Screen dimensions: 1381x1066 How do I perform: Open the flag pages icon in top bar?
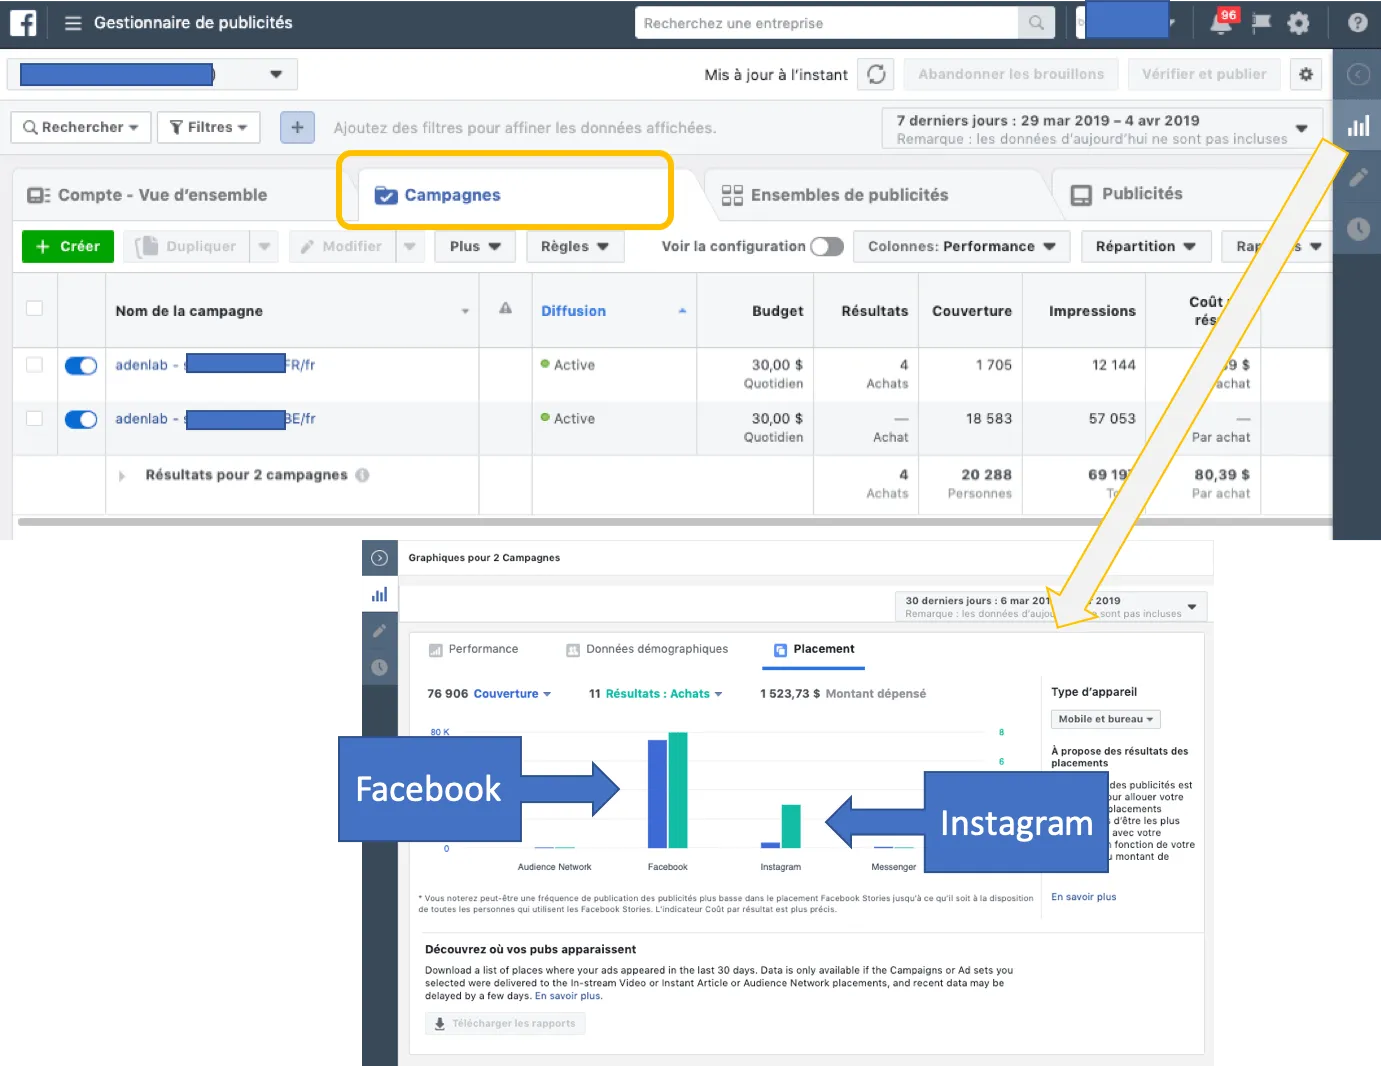tap(1261, 23)
